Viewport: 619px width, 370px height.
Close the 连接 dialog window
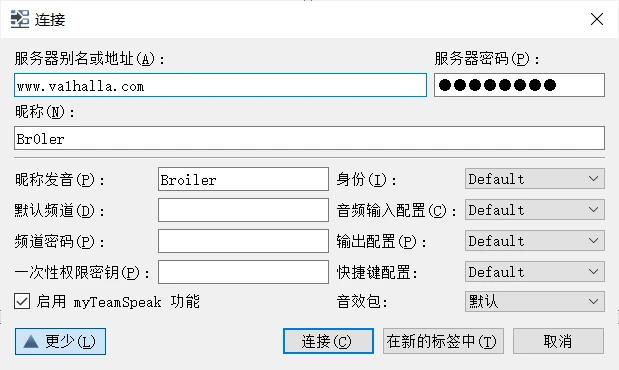(x=596, y=19)
